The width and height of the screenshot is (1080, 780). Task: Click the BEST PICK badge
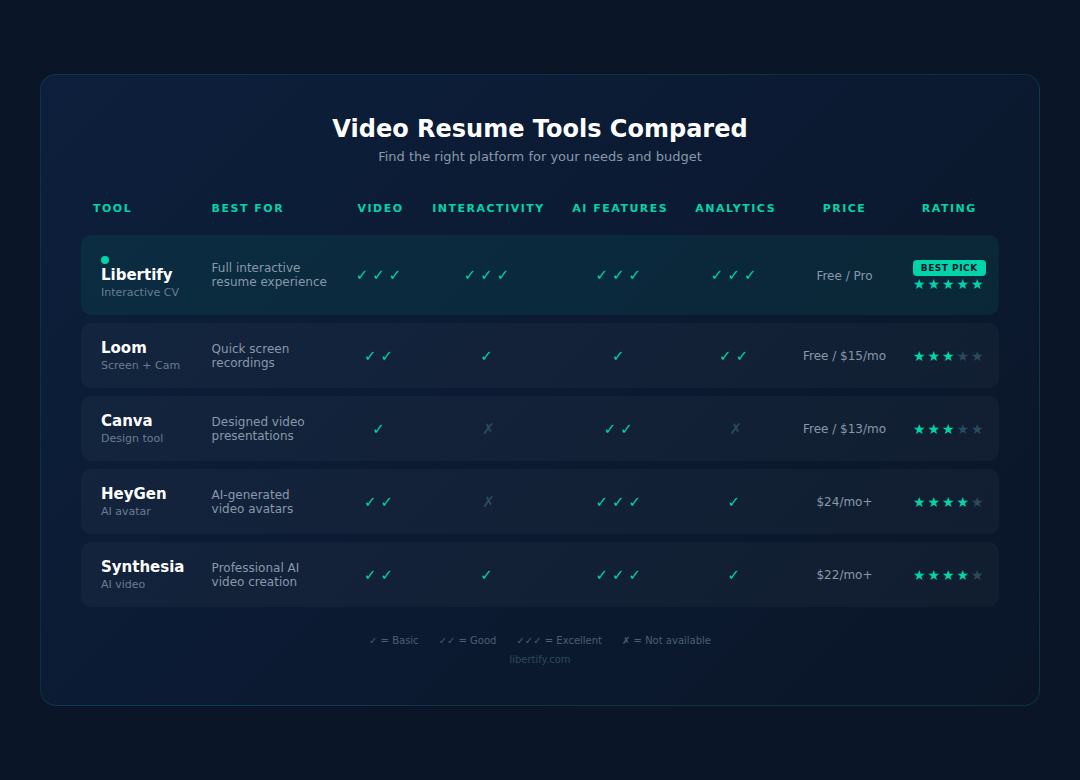tap(948, 267)
